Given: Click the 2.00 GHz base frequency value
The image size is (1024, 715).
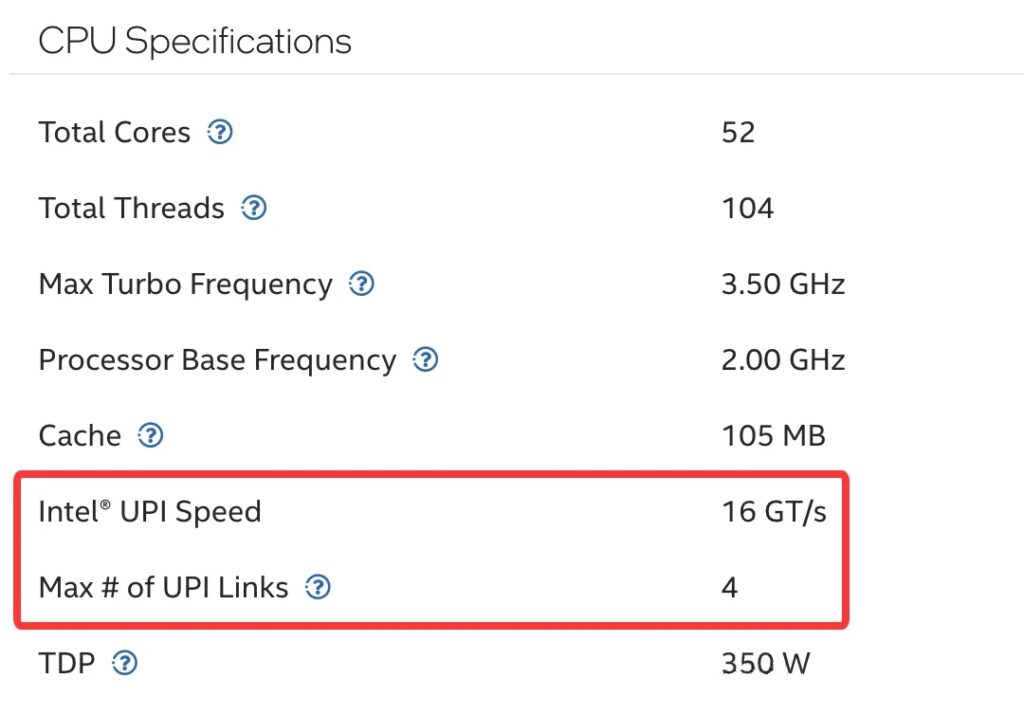Looking at the screenshot, I should tap(783, 360).
